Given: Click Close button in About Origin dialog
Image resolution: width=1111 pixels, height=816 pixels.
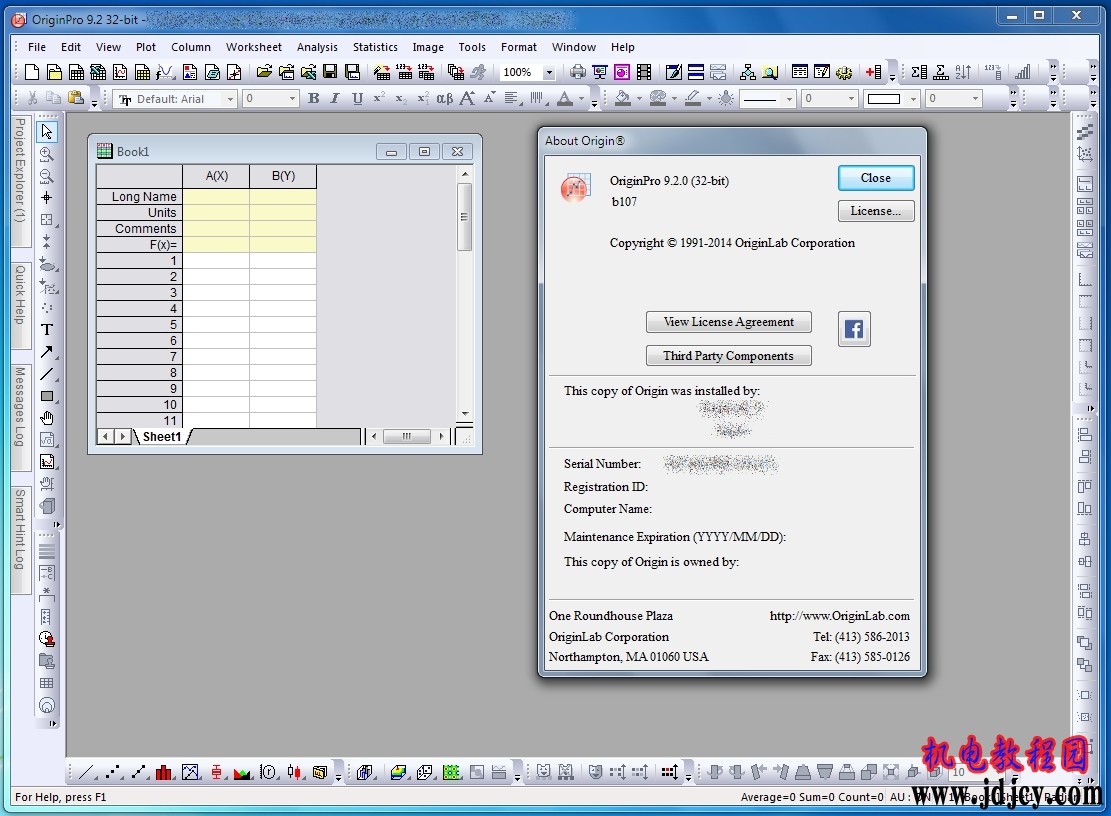Looking at the screenshot, I should (876, 178).
